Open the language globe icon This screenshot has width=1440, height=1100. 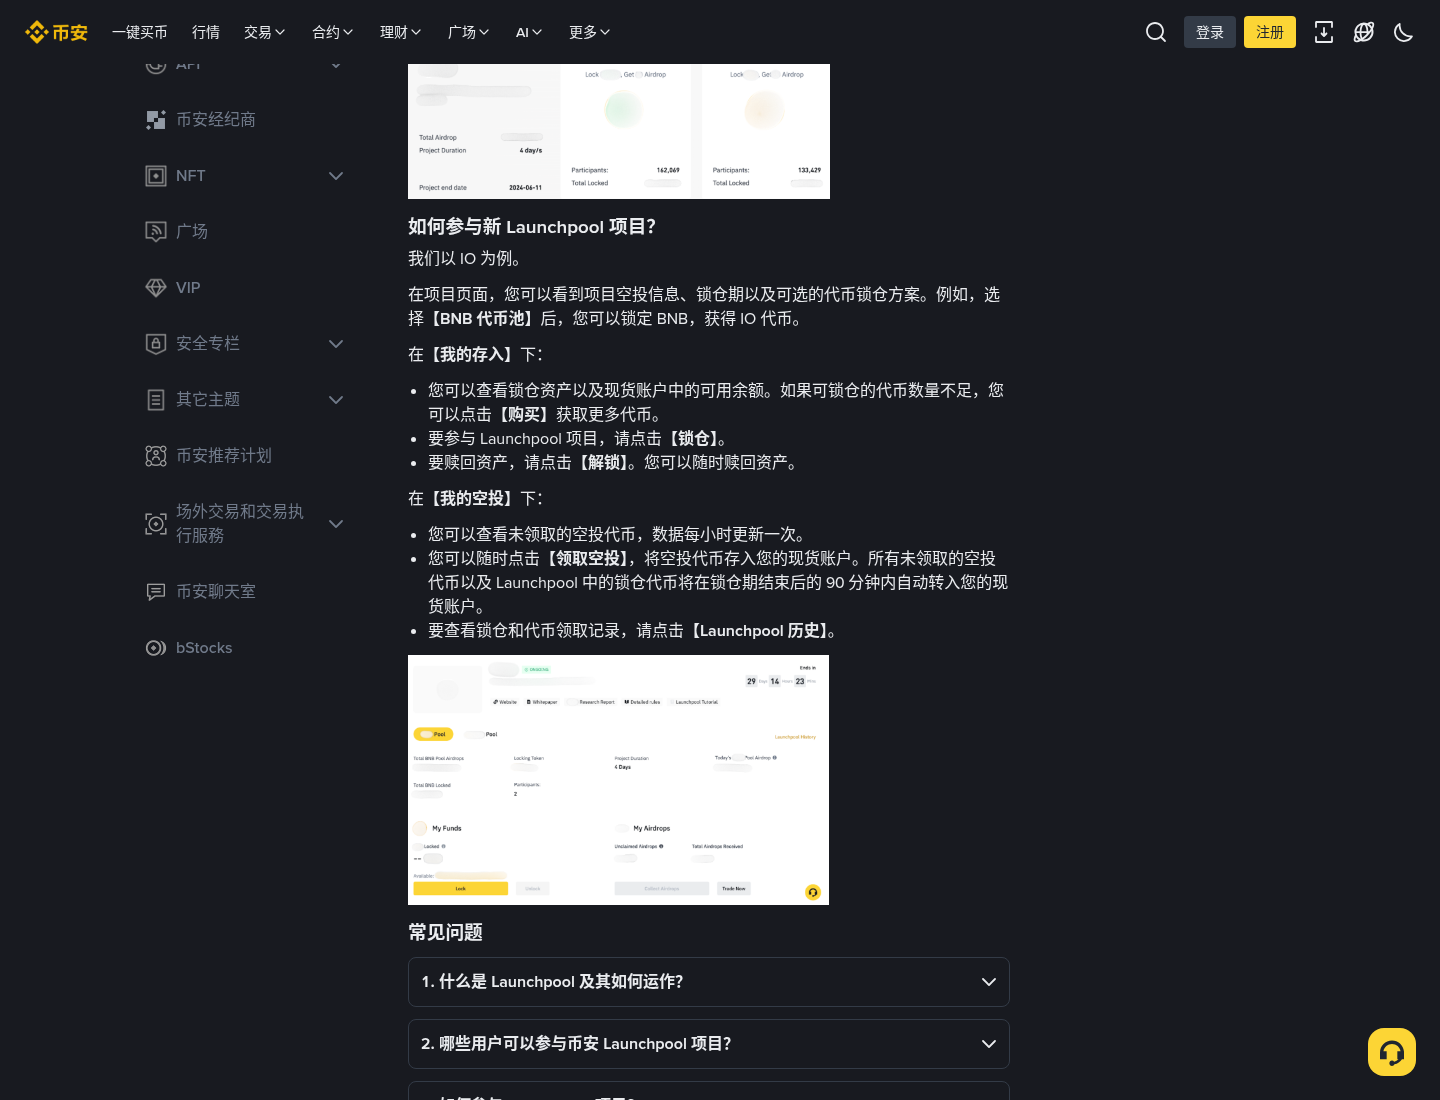[x=1364, y=32]
